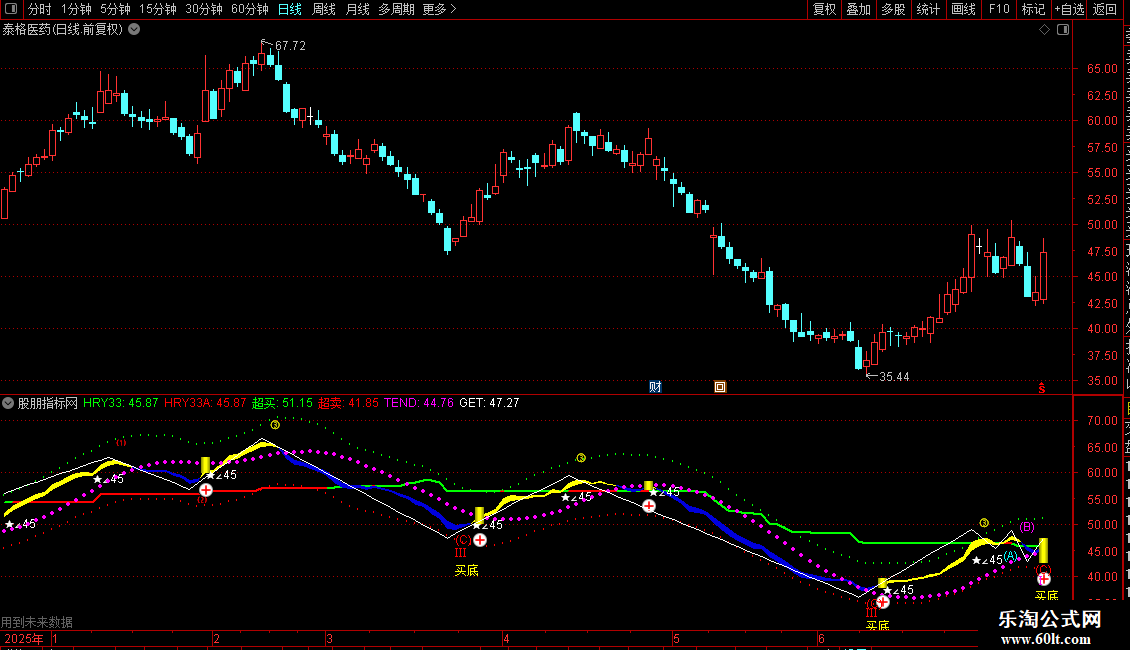This screenshot has height=650, width=1130.
Task: Click the 财 financial marker on chart
Action: [x=655, y=387]
